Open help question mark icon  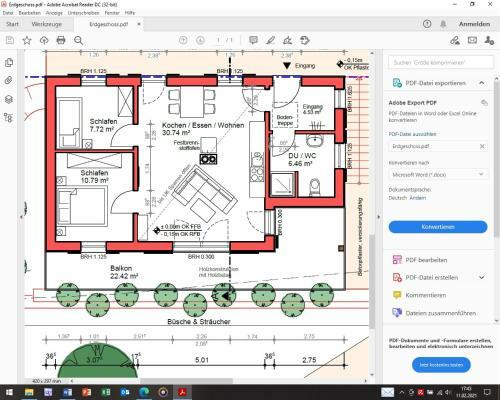coord(427,24)
